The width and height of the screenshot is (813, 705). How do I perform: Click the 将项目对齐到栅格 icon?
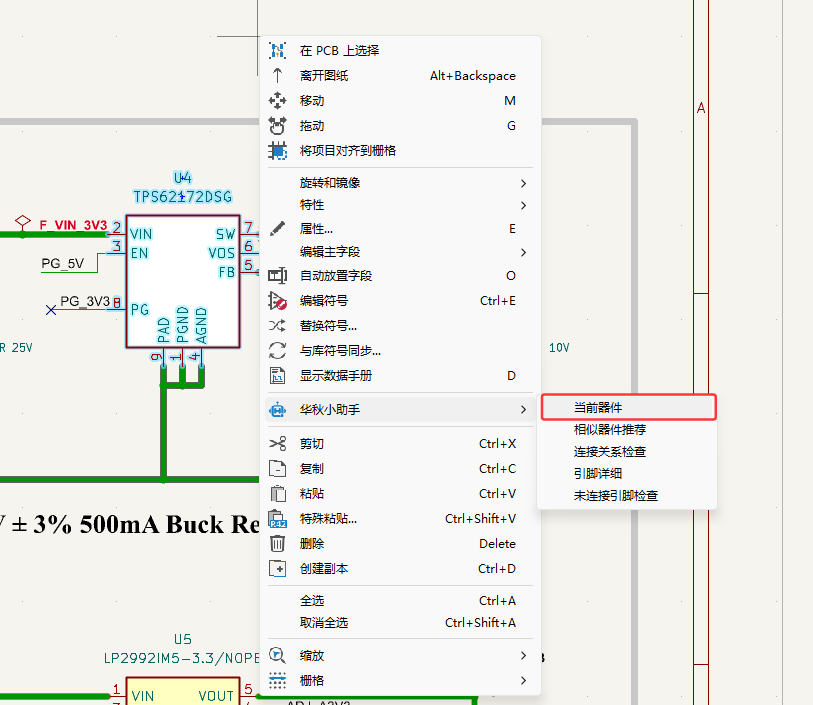coord(278,151)
